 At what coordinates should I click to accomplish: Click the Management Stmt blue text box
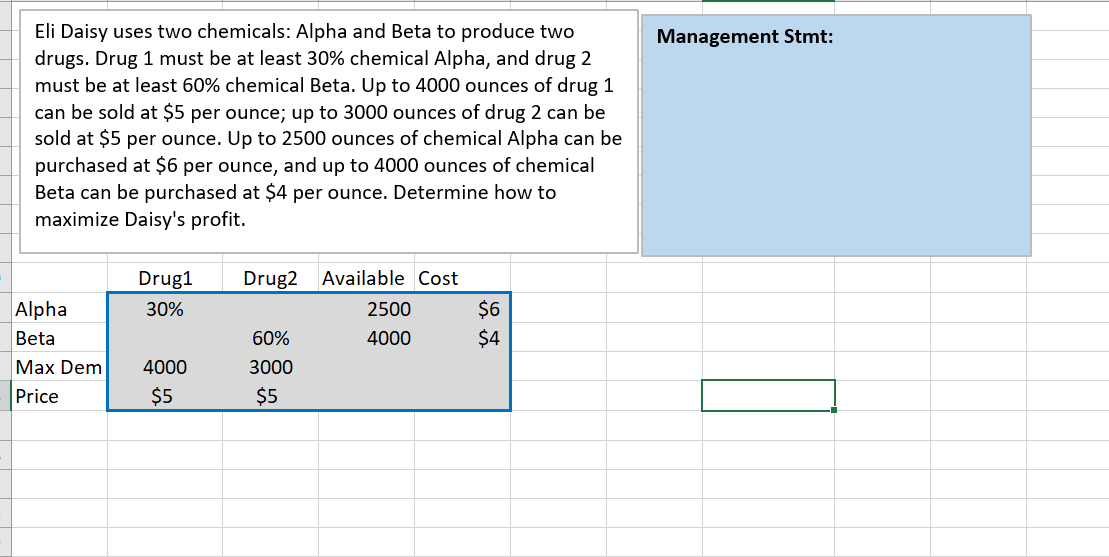click(x=836, y=135)
